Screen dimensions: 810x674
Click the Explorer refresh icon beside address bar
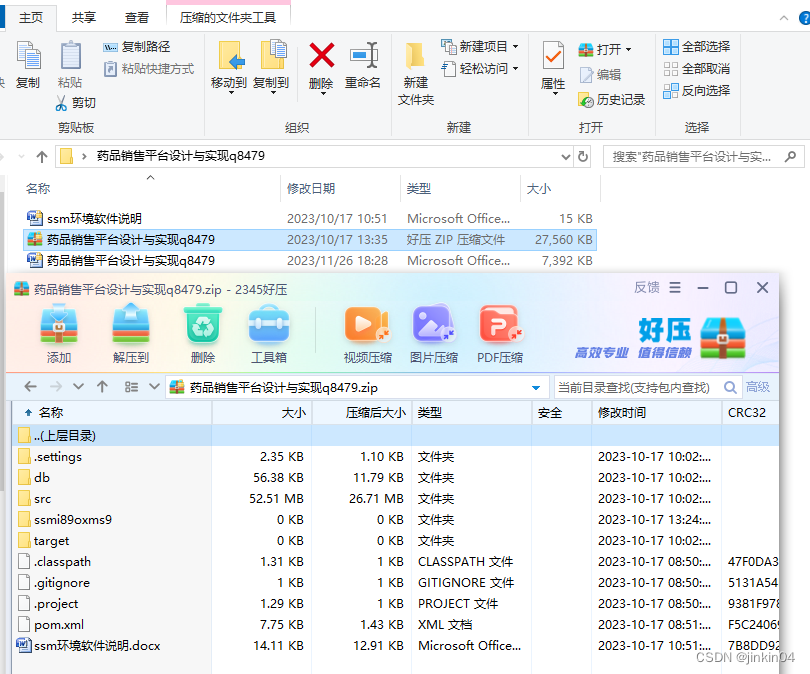[583, 156]
